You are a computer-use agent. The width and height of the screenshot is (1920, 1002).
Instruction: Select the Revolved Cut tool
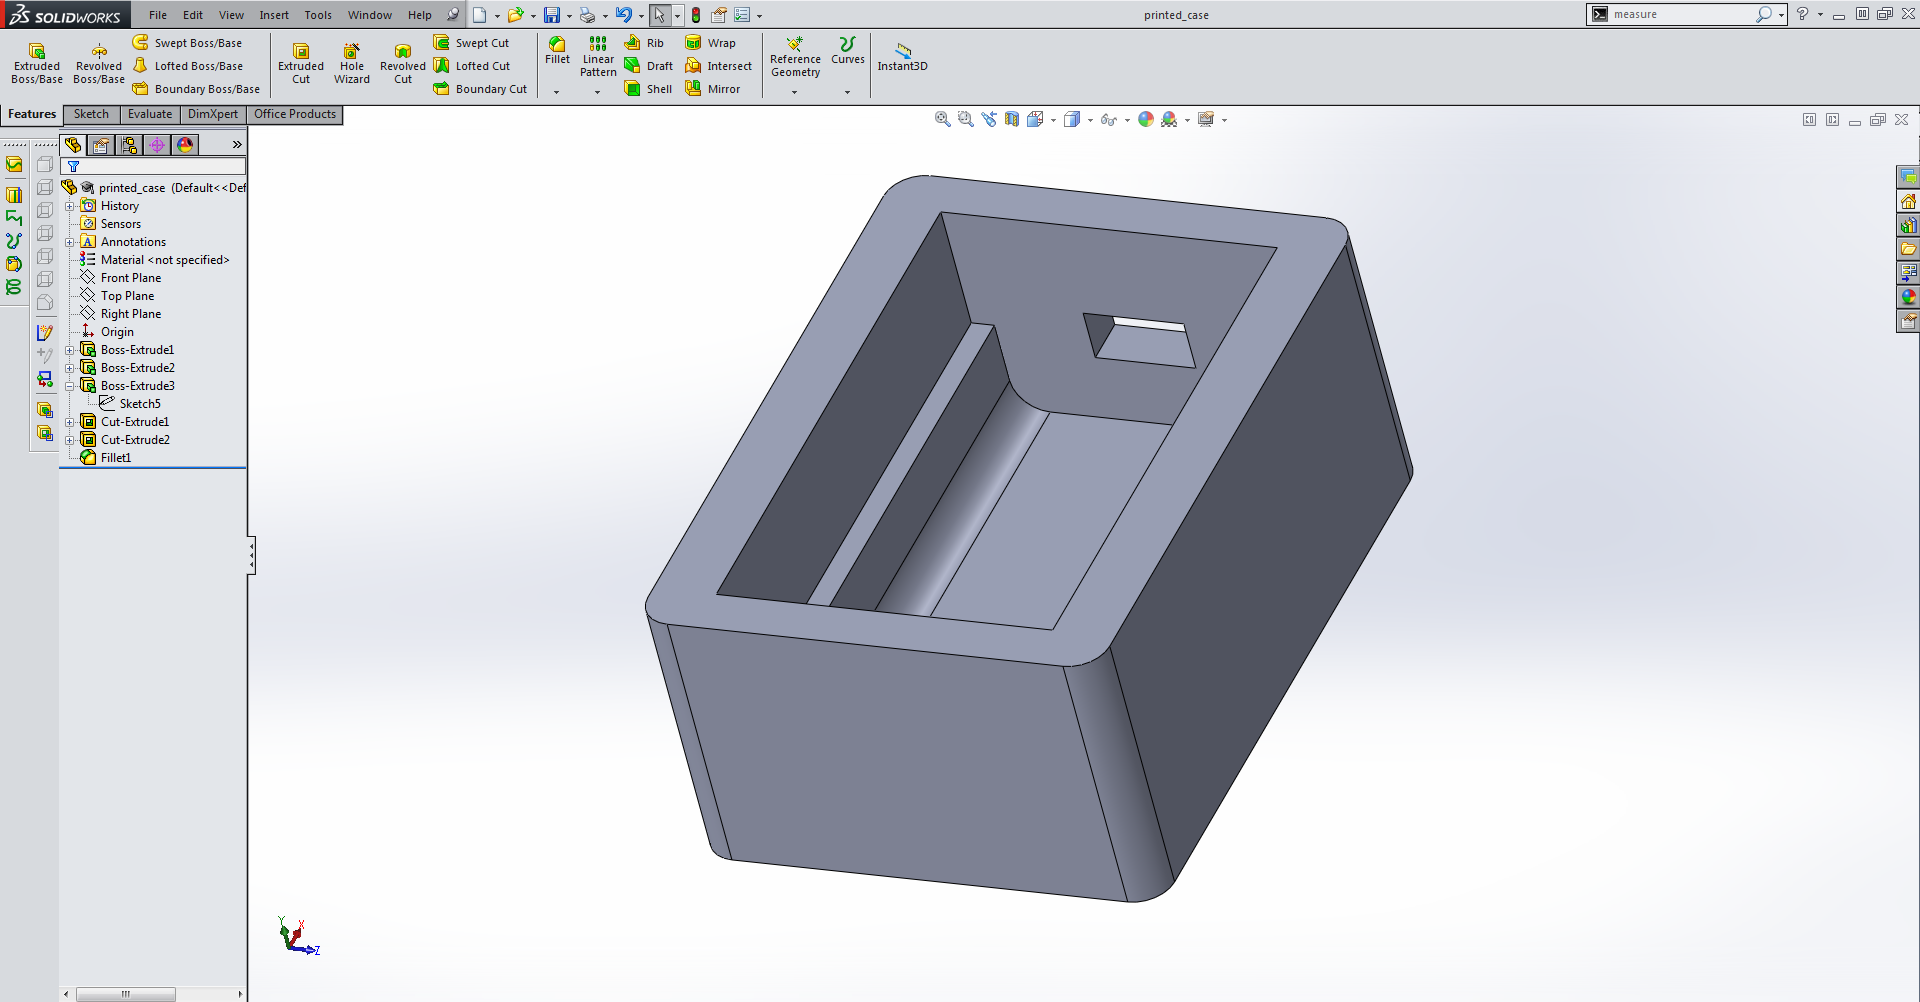coord(403,63)
